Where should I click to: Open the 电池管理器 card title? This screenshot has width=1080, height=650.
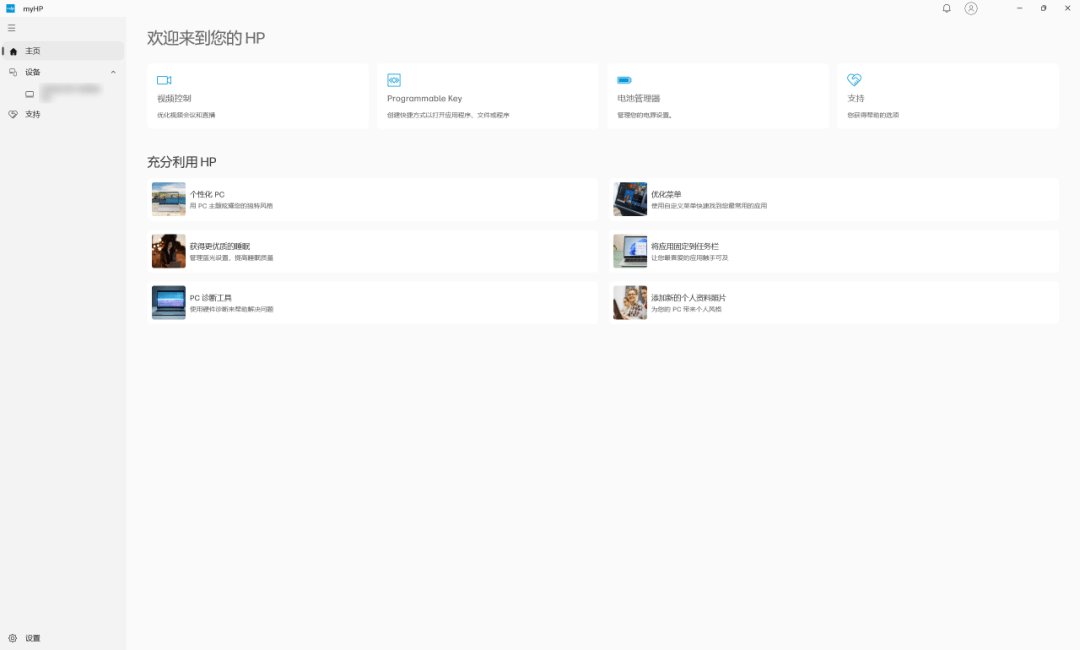pyautogui.click(x=638, y=99)
